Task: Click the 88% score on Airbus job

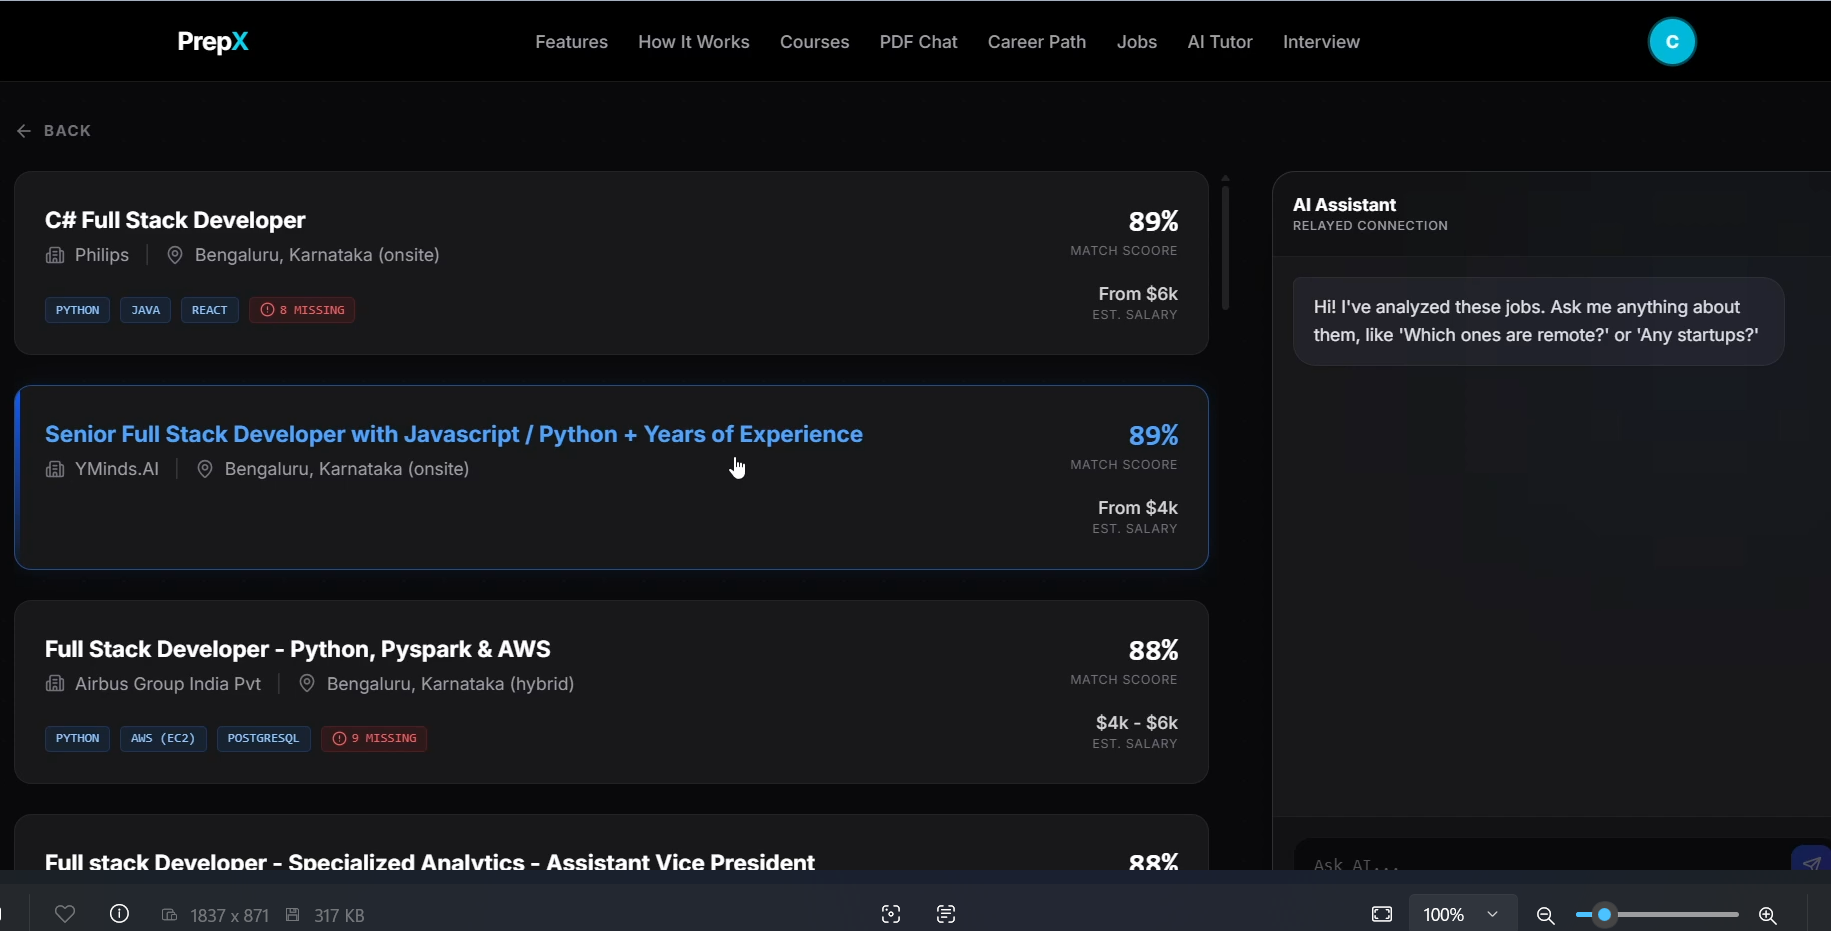Action: click(x=1153, y=650)
